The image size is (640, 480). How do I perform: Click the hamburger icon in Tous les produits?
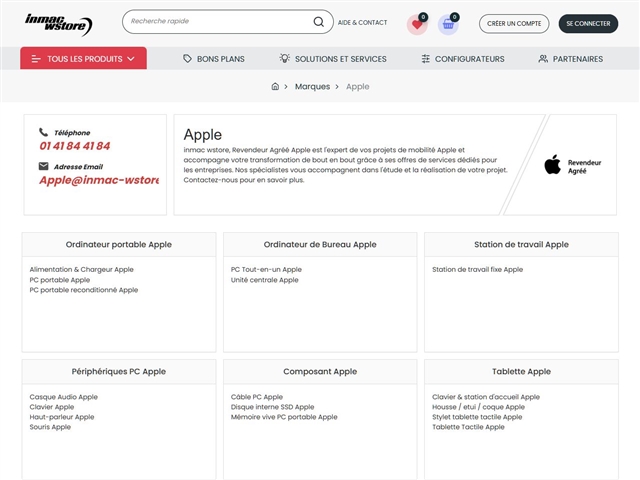(36, 59)
